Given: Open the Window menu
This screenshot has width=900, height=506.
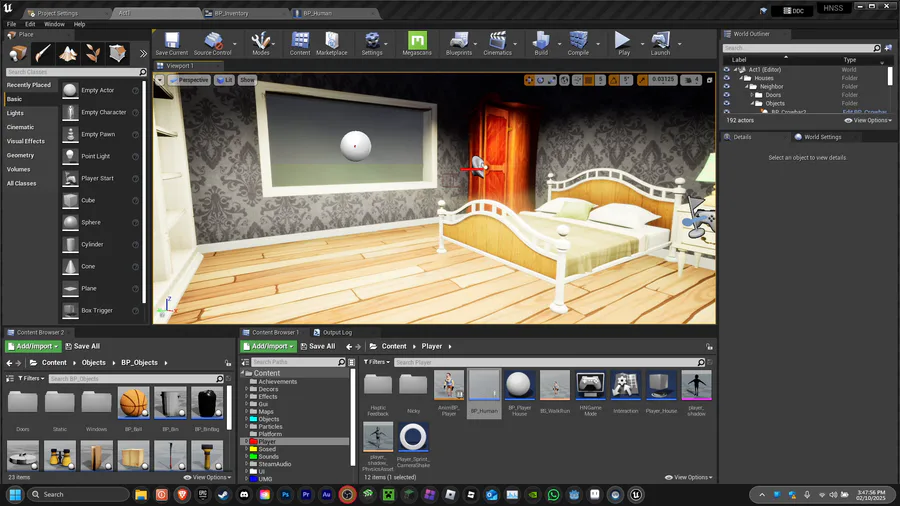Looking at the screenshot, I should coord(54,24).
